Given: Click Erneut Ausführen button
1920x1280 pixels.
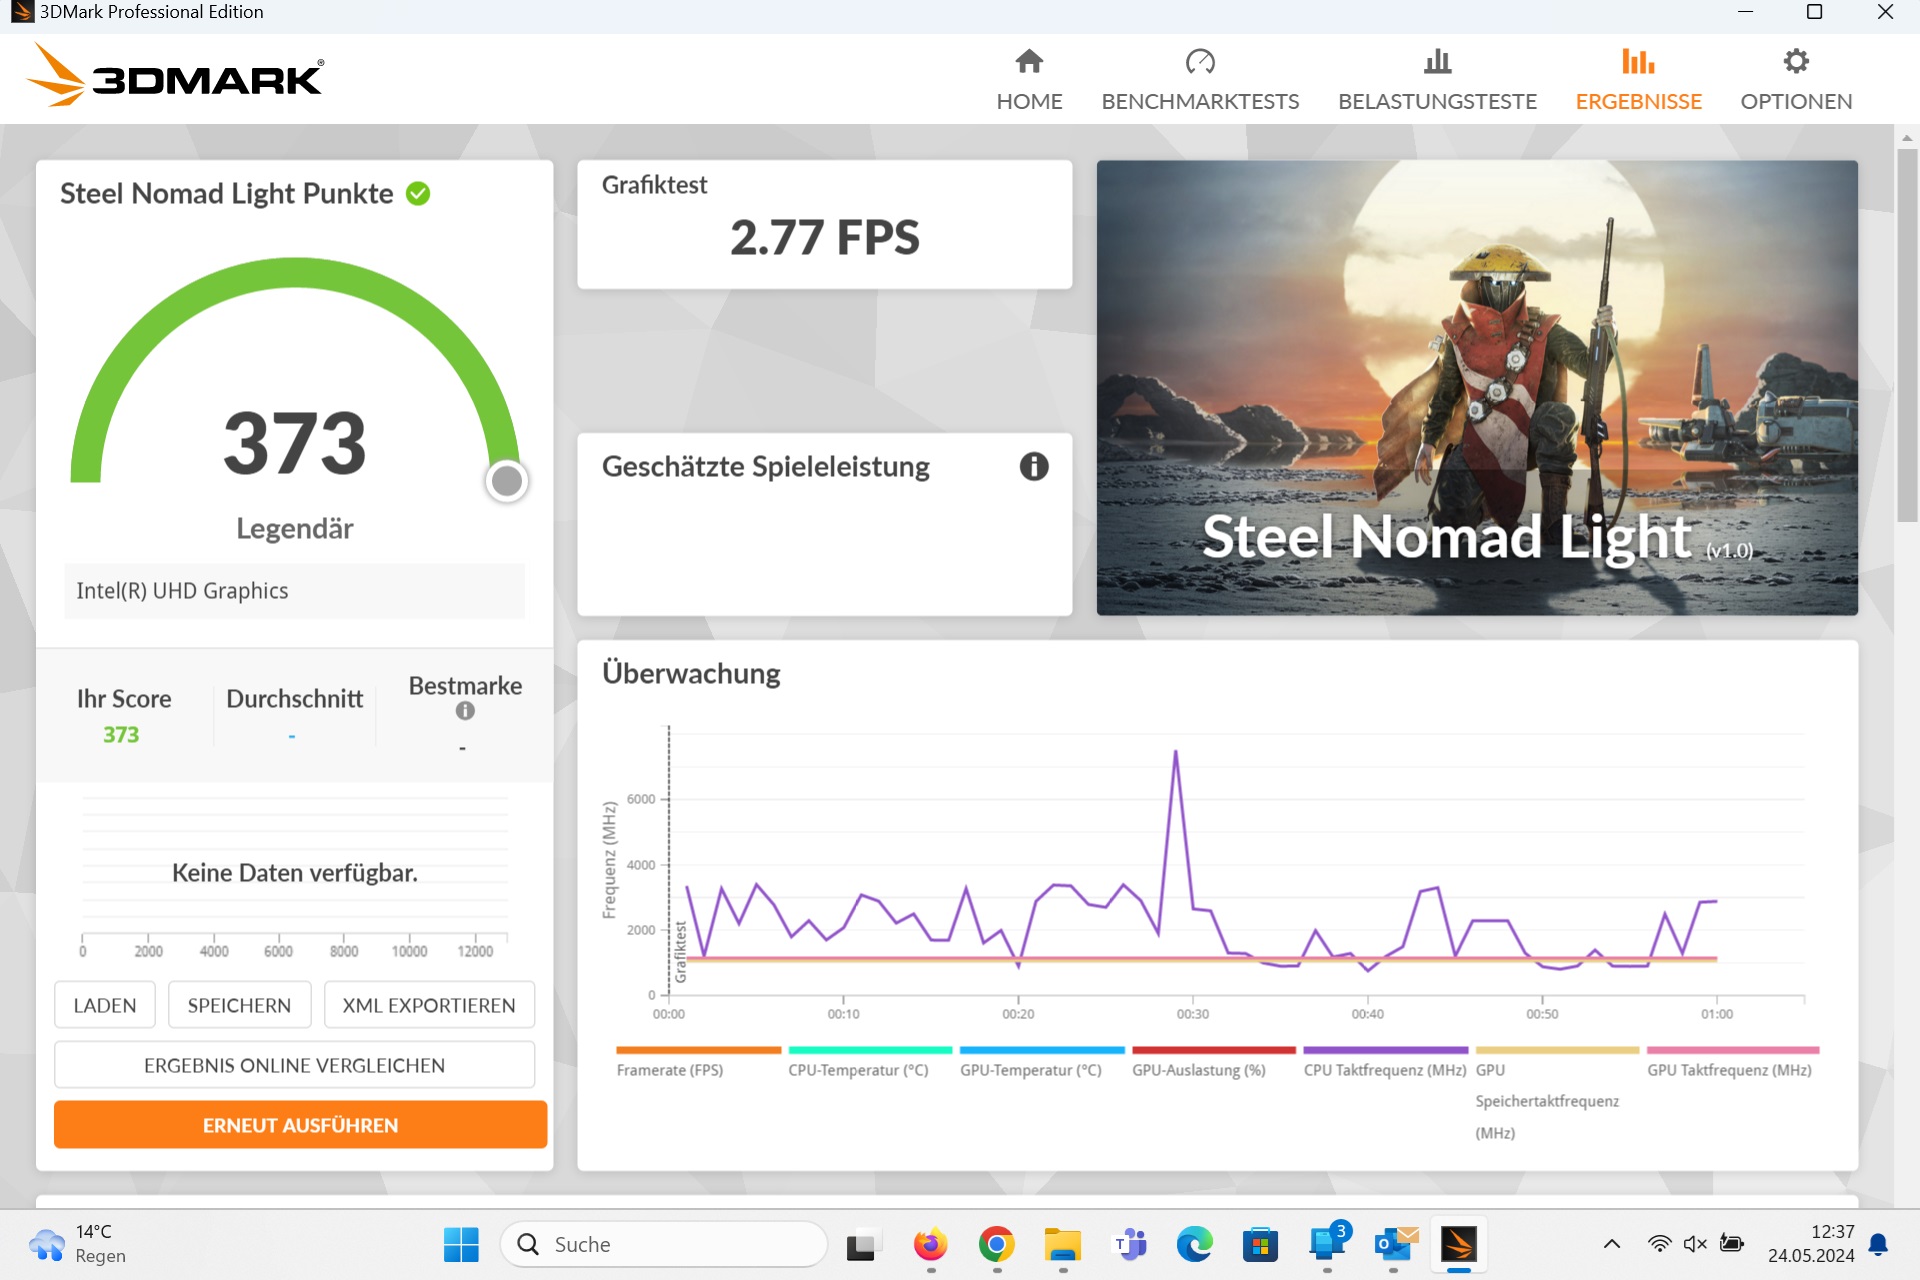Looking at the screenshot, I should pos(300,1125).
